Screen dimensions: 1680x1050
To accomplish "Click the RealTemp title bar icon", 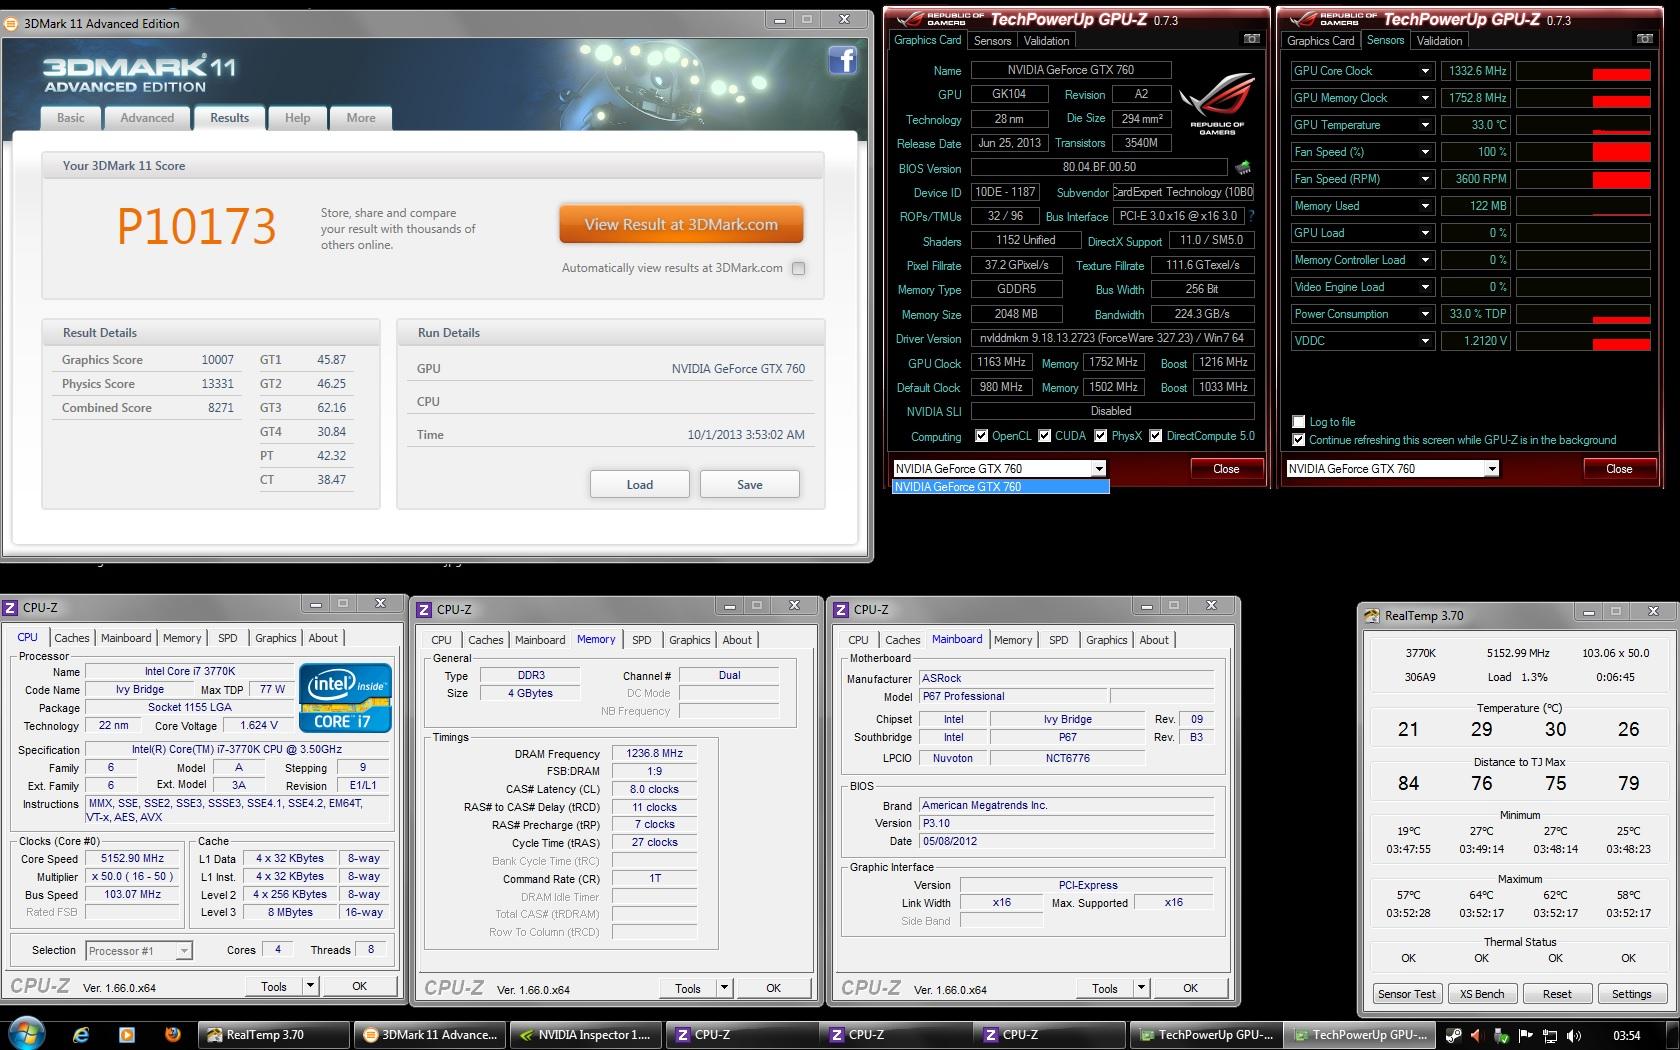I will 1372,615.
